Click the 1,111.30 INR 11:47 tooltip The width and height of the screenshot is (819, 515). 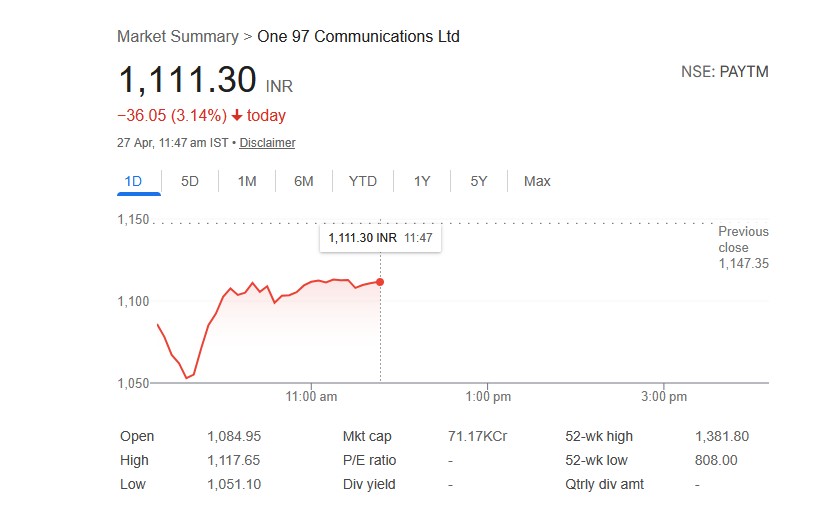point(380,239)
